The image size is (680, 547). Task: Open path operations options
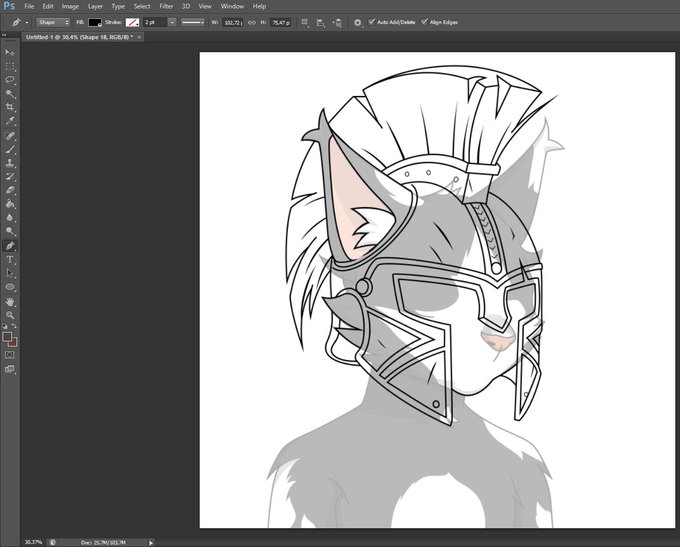[x=305, y=22]
